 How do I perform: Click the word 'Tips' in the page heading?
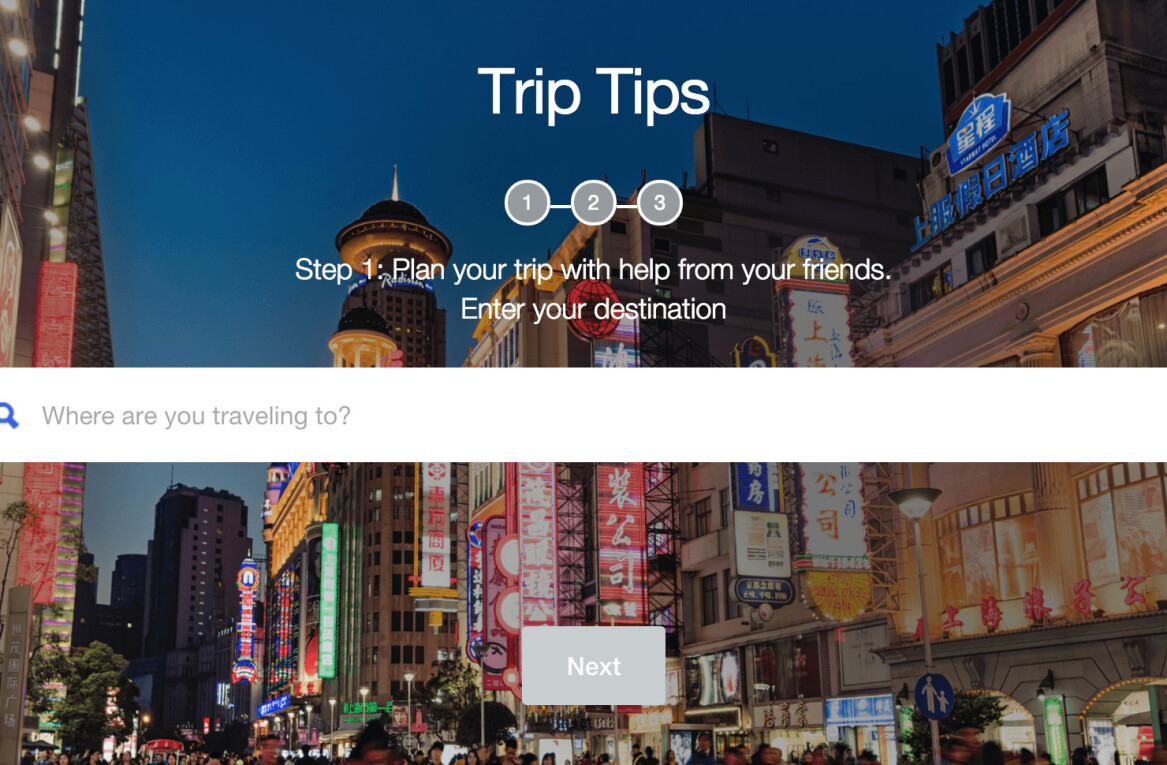tap(652, 94)
